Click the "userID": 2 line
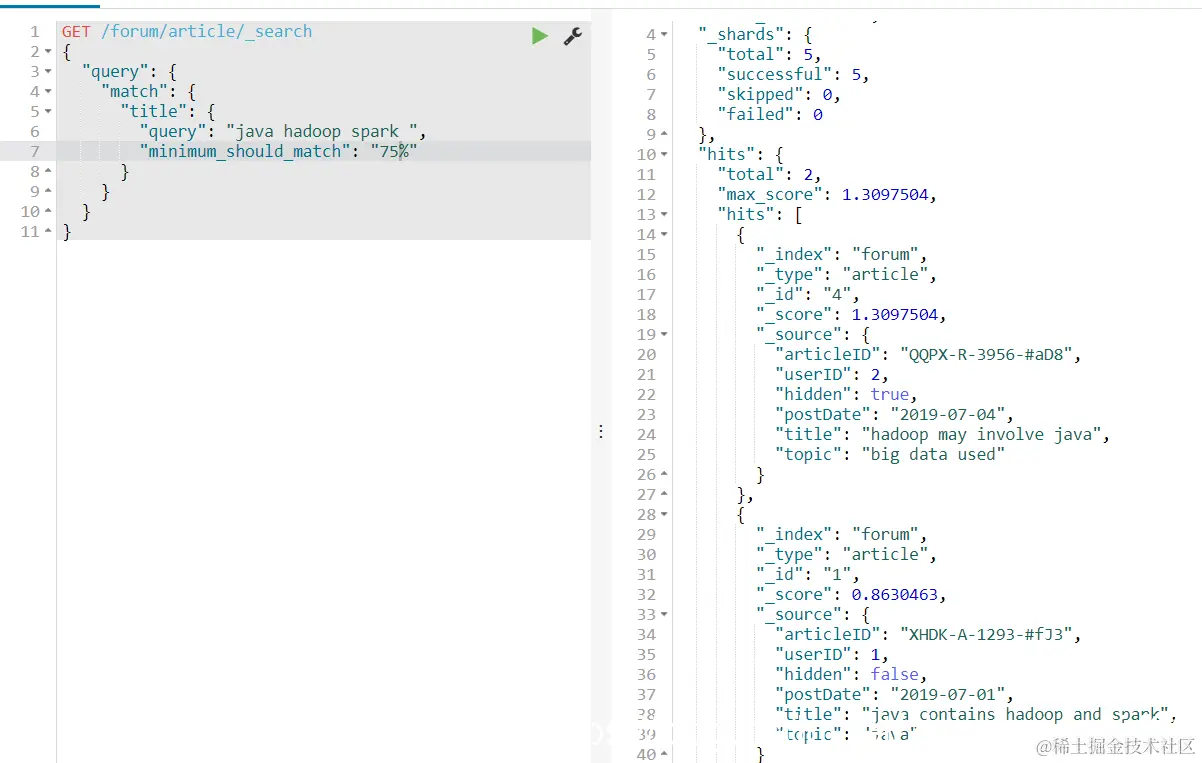 (x=831, y=374)
